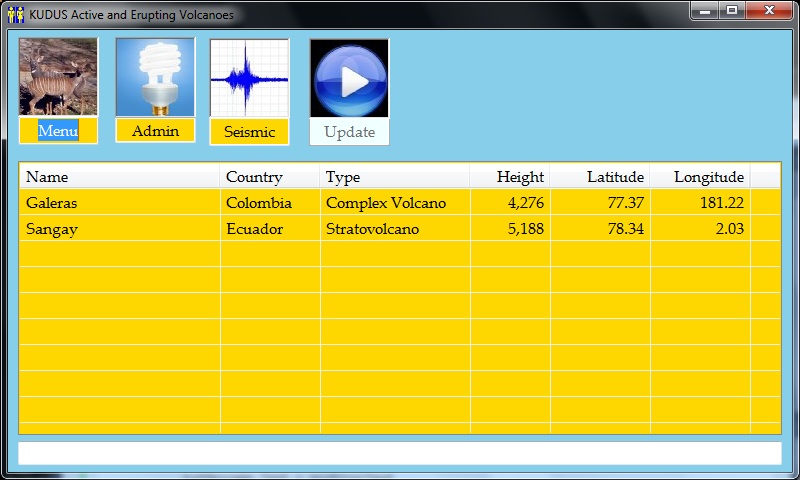Click the Seismic label button
This screenshot has height=480, width=800.
pos(249,132)
